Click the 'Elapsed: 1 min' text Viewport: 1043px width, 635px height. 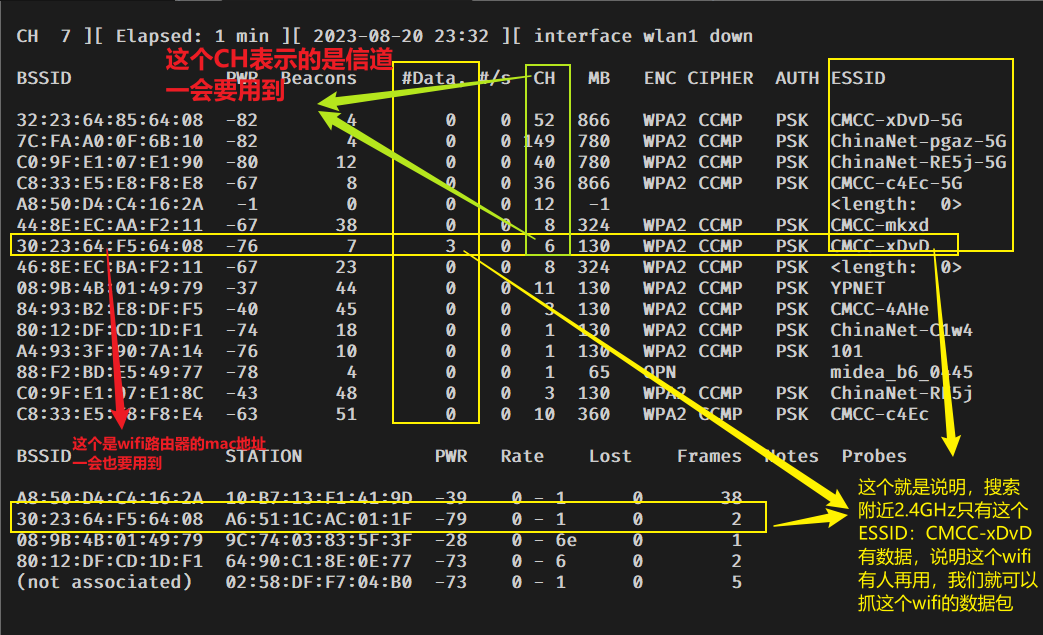coord(192,36)
